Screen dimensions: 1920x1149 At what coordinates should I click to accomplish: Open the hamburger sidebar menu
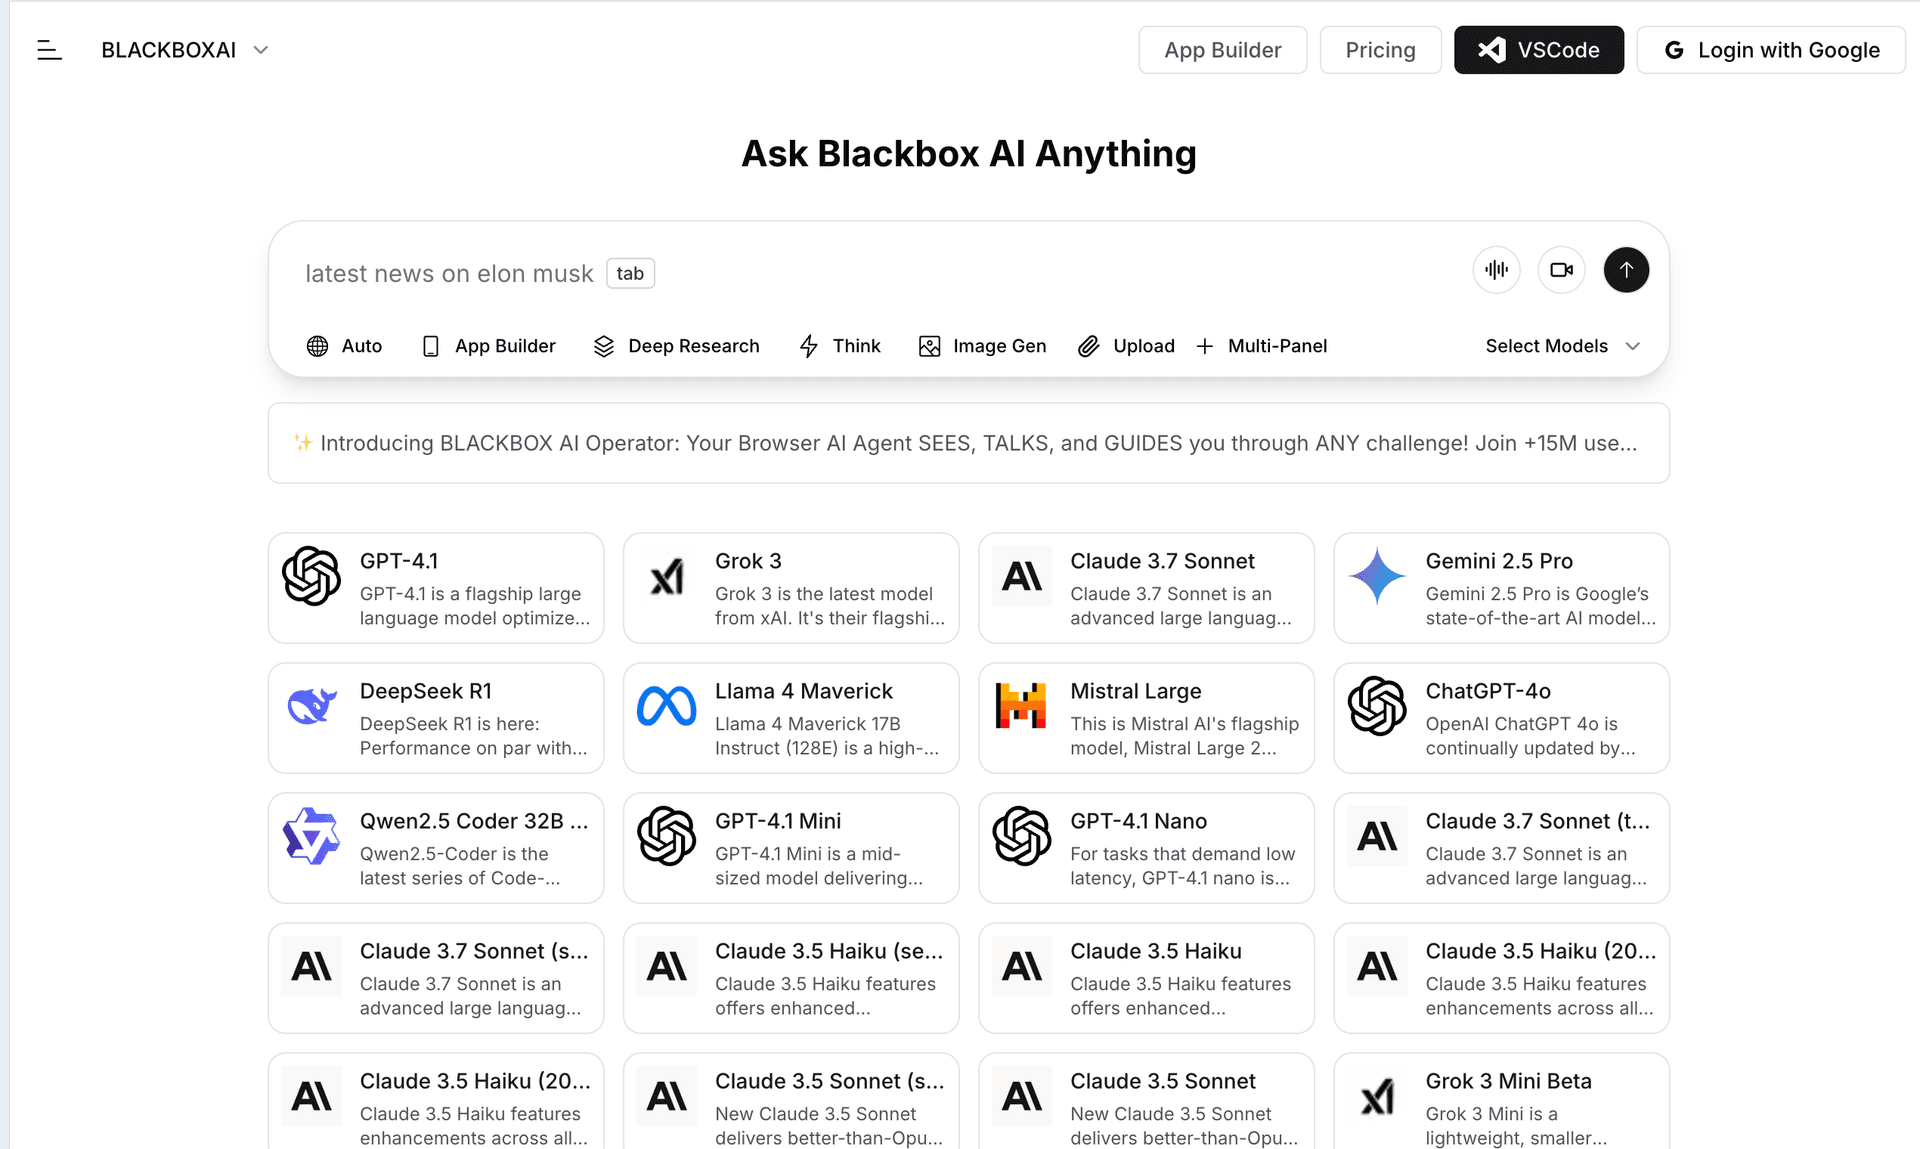[x=49, y=50]
